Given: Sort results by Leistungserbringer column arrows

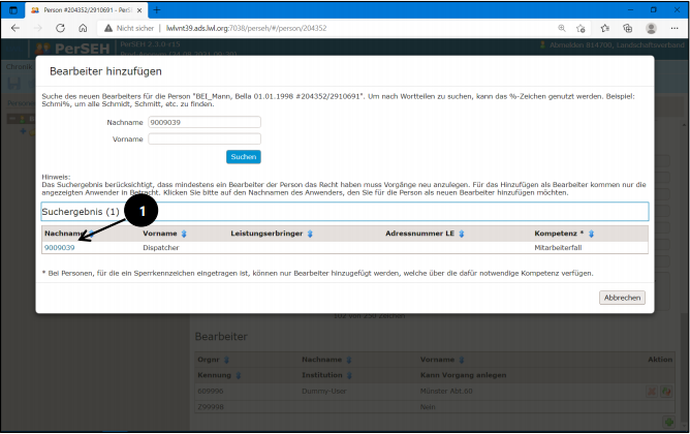Looking at the screenshot, I should 310,234.
